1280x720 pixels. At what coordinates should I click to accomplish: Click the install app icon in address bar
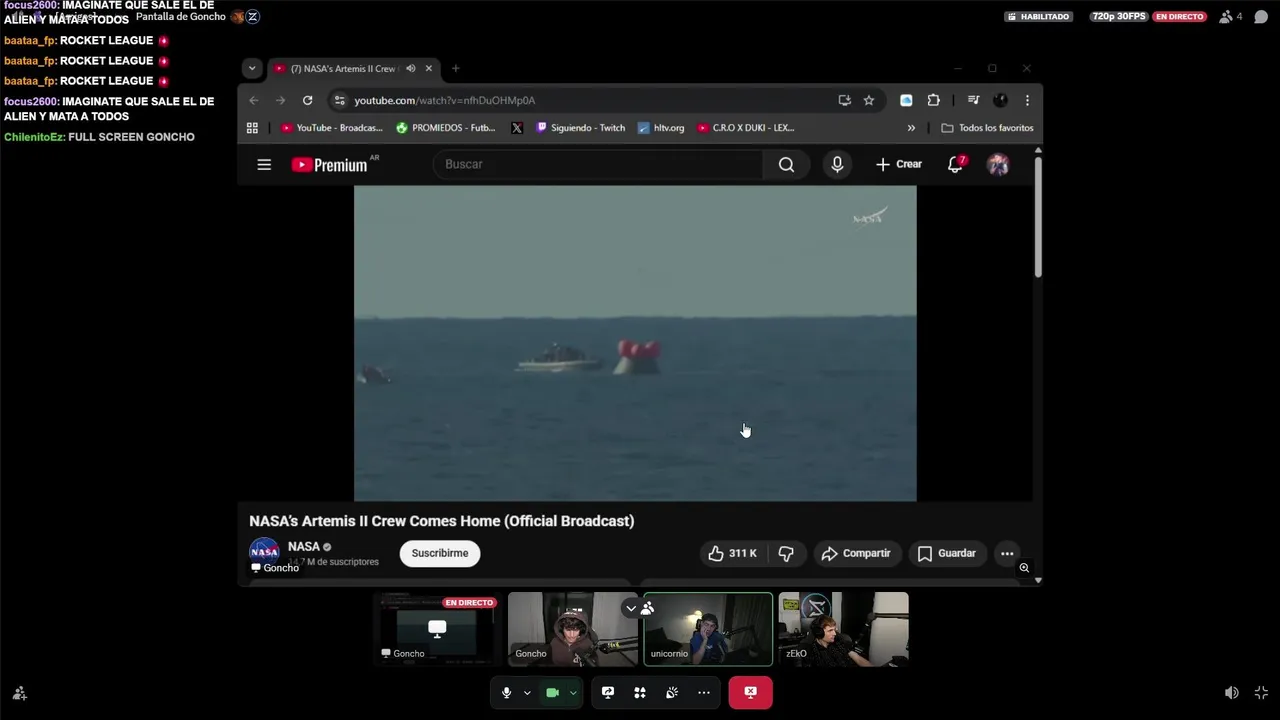845,100
